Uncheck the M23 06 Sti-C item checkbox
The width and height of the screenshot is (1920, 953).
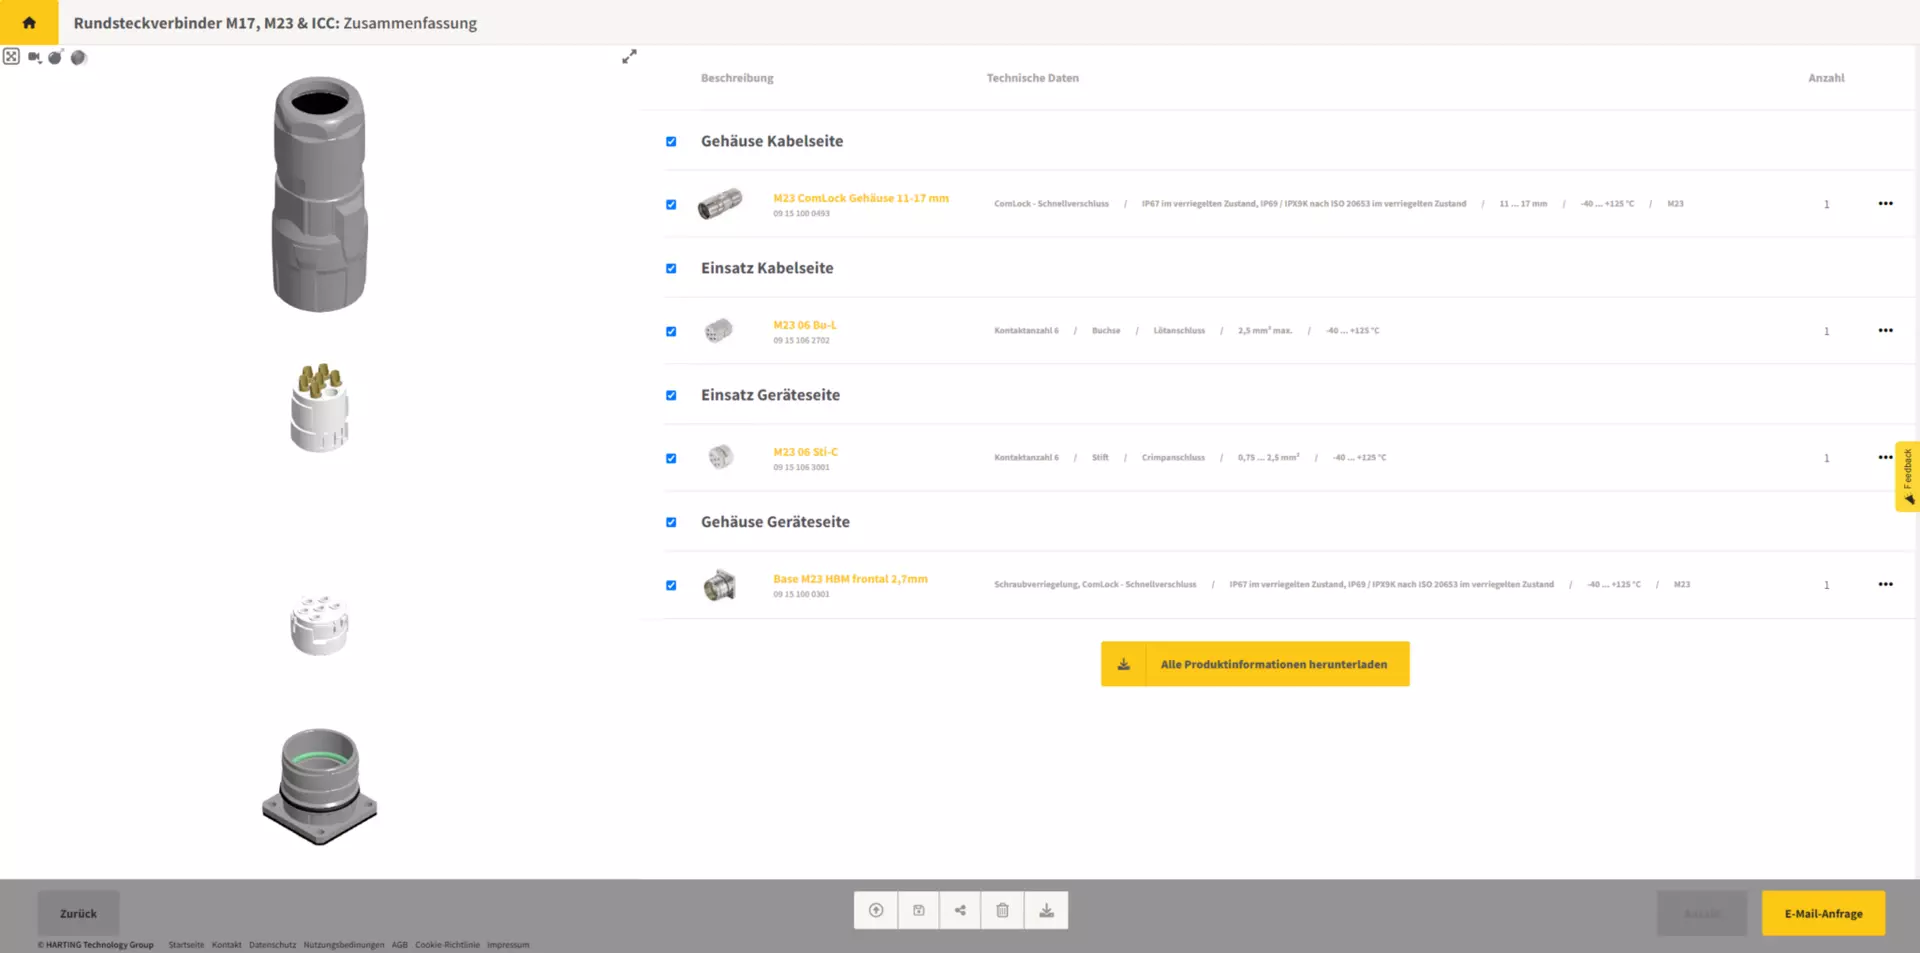click(x=671, y=458)
